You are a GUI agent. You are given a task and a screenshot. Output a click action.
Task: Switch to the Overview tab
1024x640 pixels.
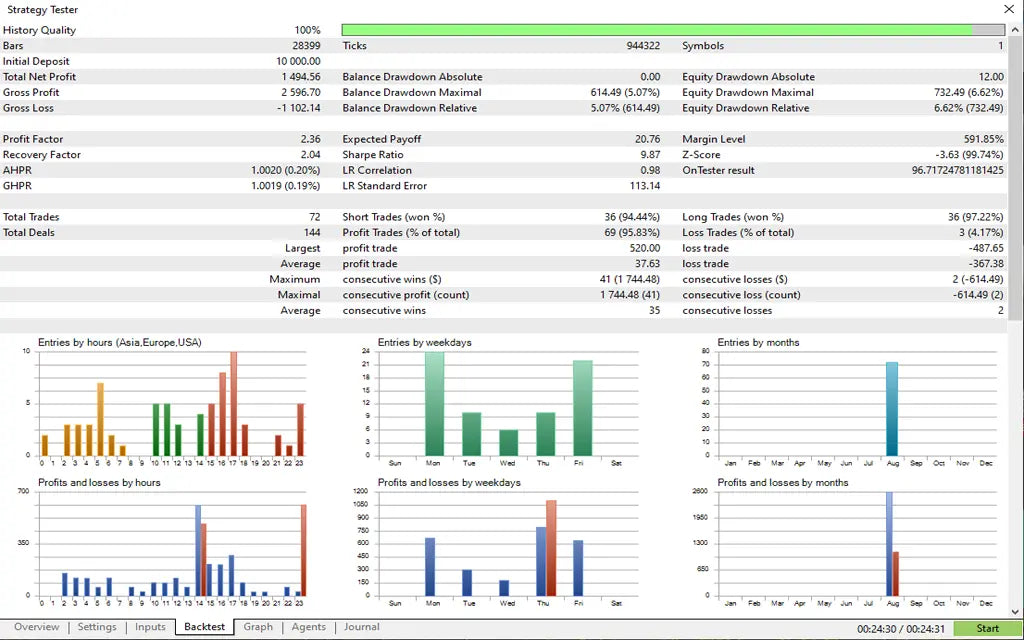(36, 627)
